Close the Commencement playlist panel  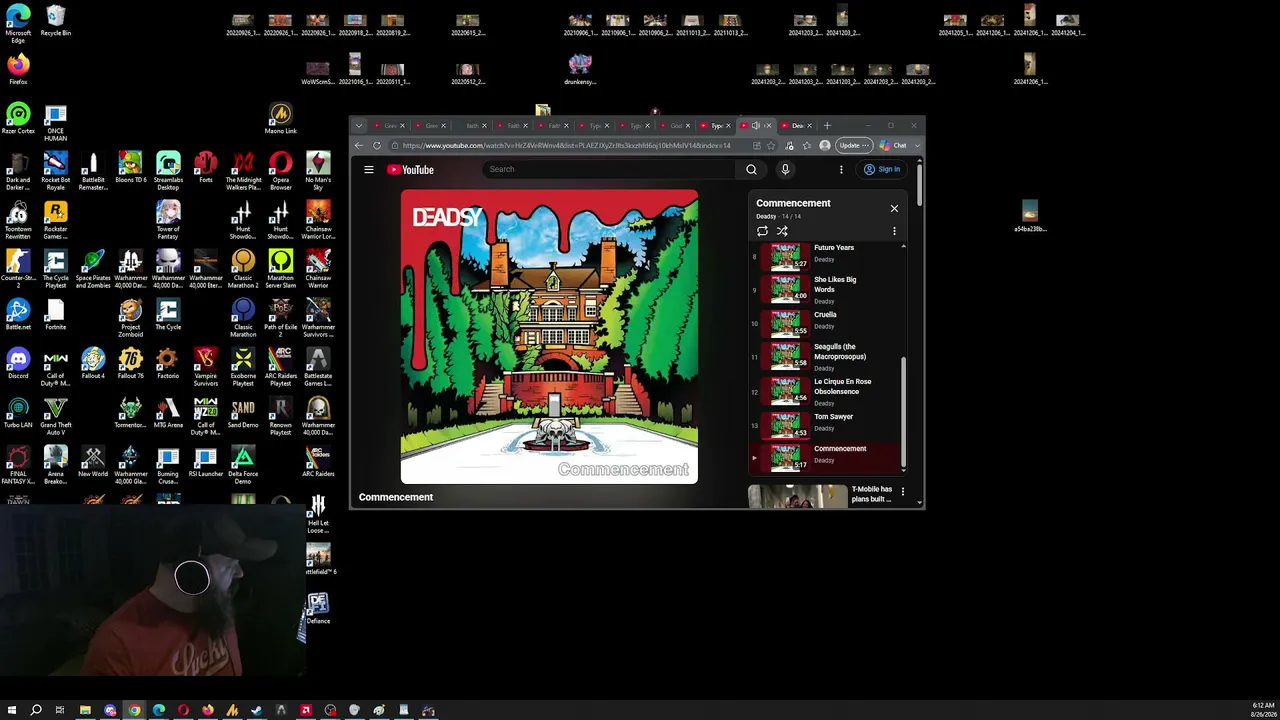pos(894,208)
